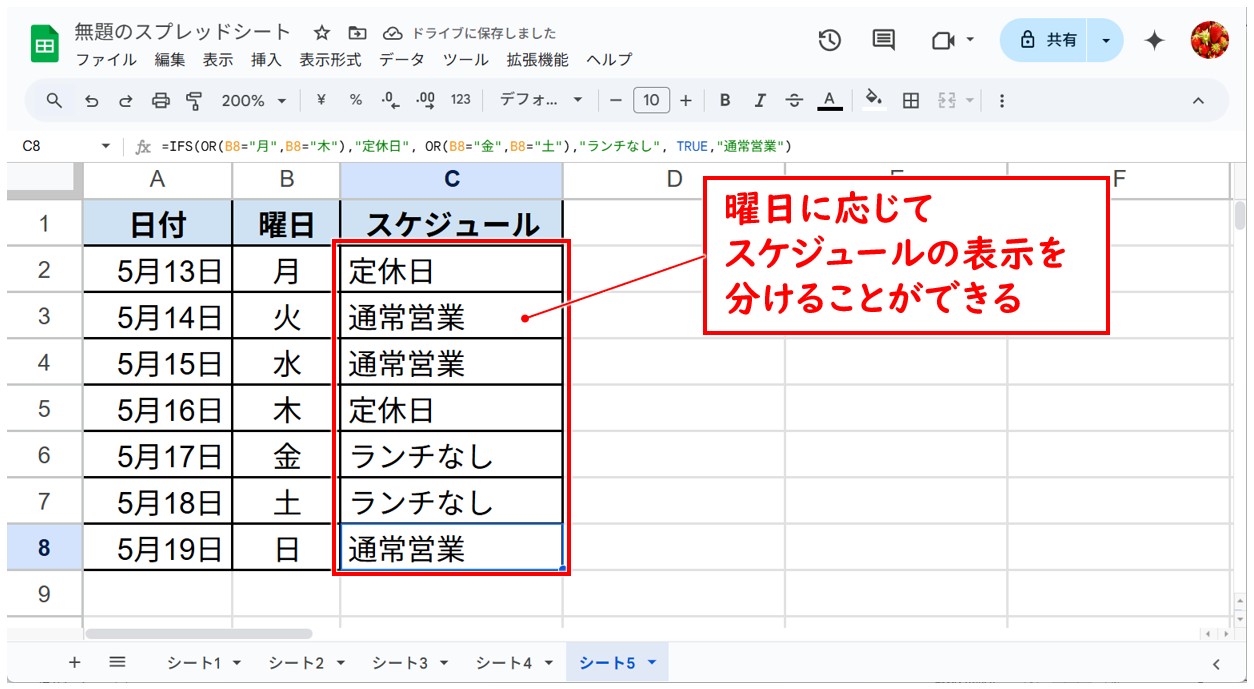Print the spreadsheet
1254x689 pixels.
(x=160, y=100)
